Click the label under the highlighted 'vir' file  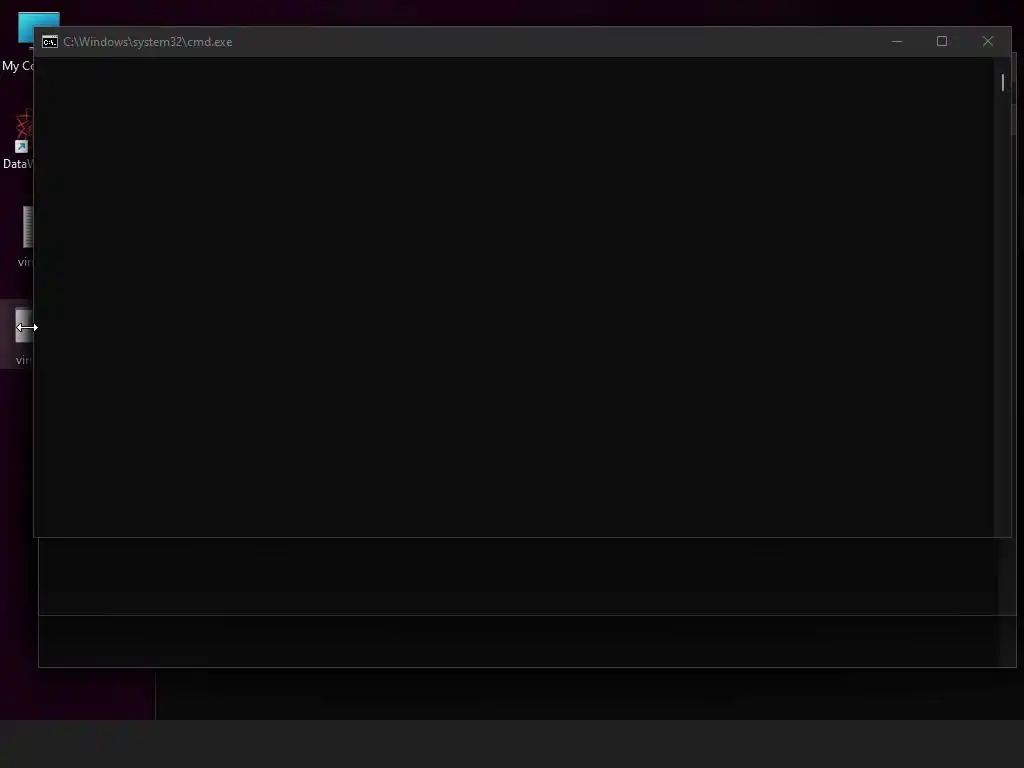(24, 360)
